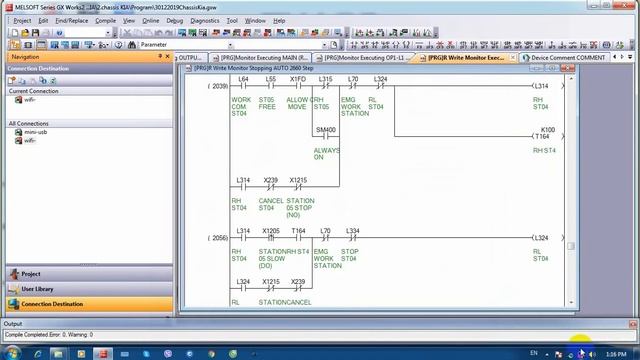
Task: Click the new connection icon in Navigation
Action: pyautogui.click(x=12, y=80)
